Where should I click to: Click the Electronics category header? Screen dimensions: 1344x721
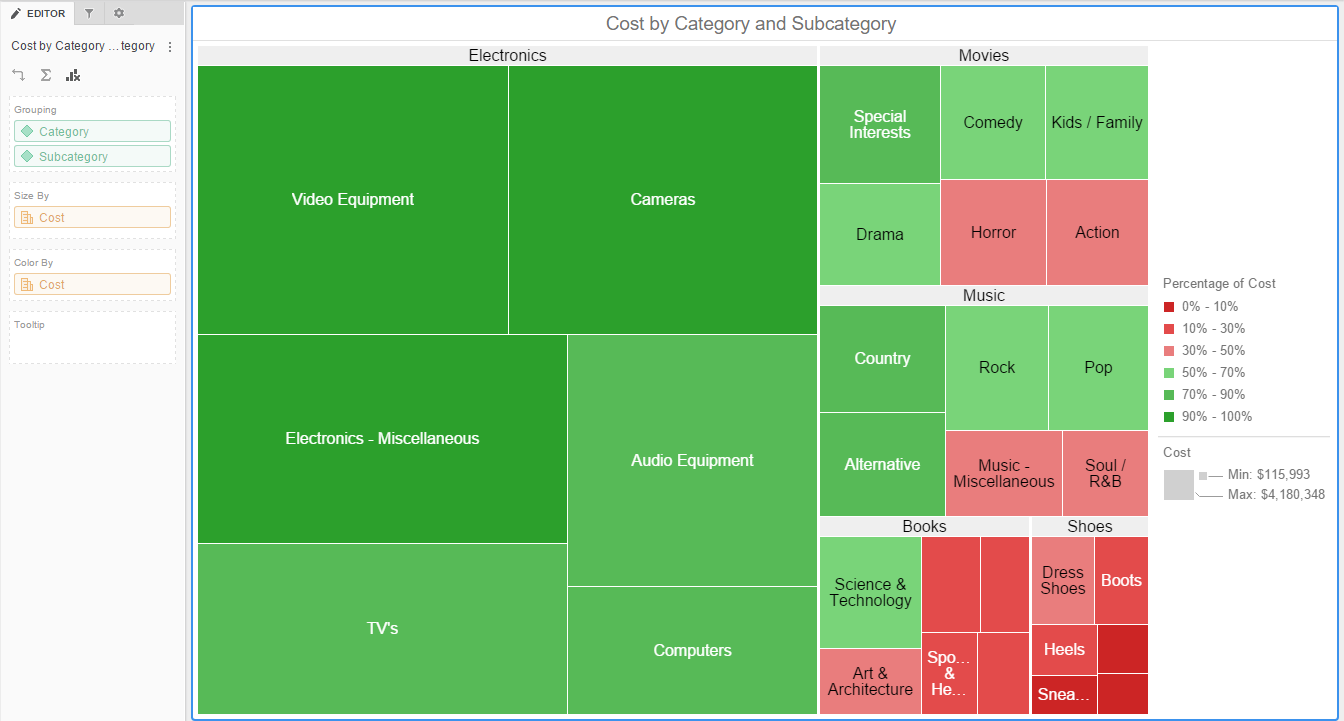pyautogui.click(x=507, y=56)
